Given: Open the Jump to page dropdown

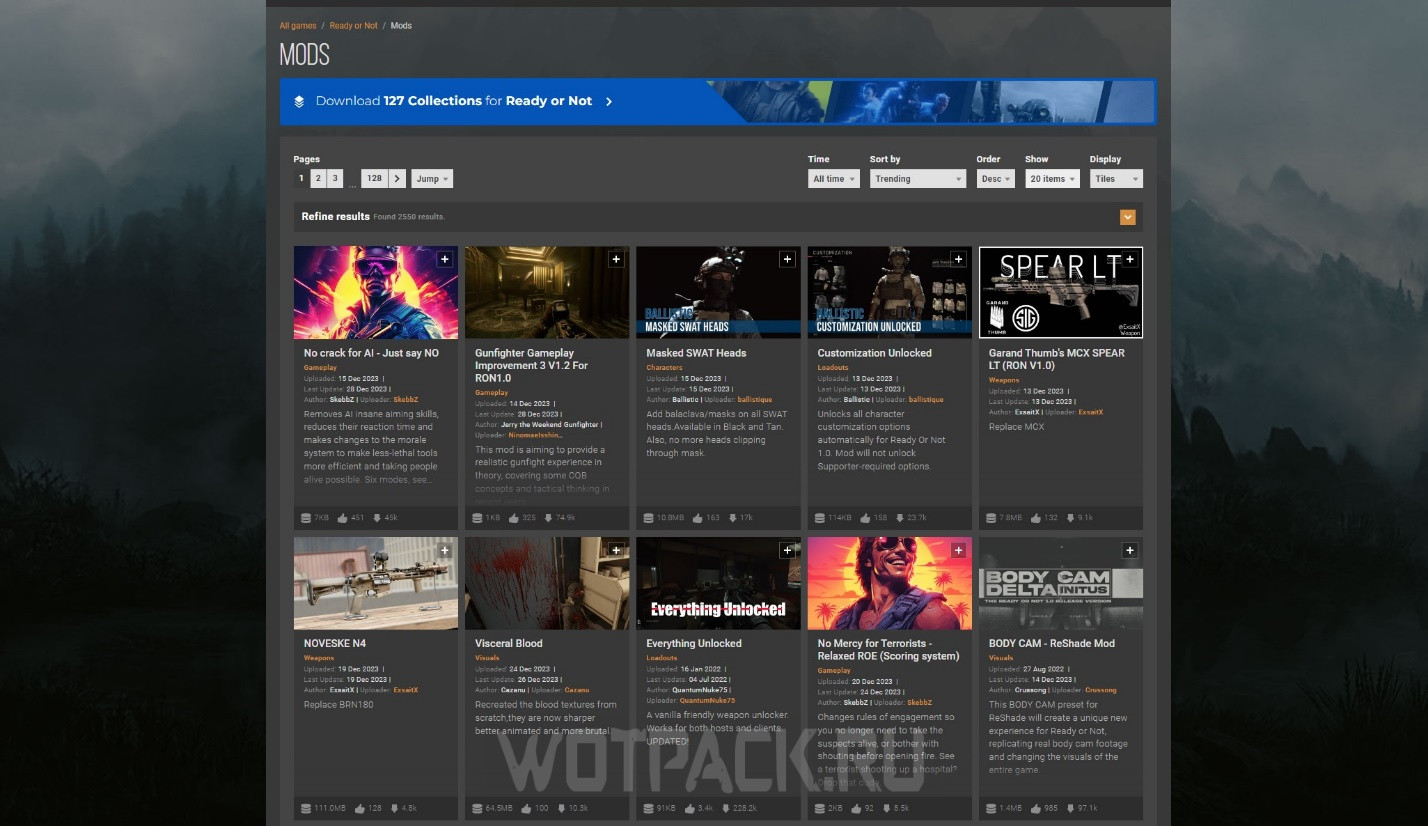Looking at the screenshot, I should click(431, 179).
